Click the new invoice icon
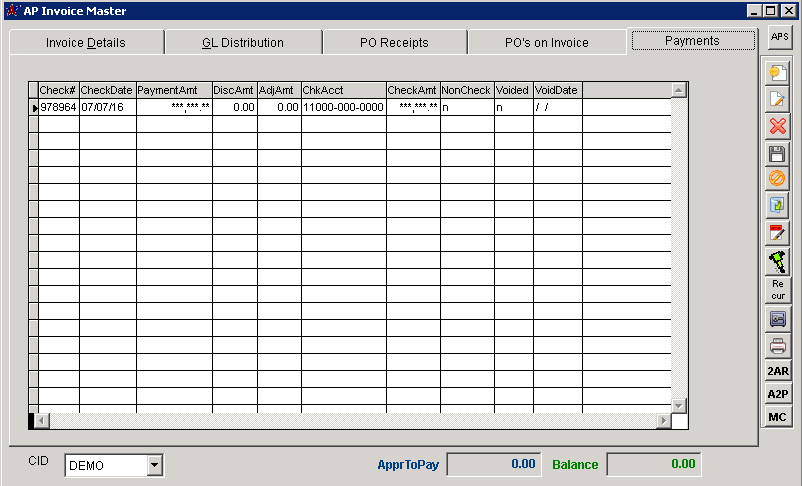 coord(777,73)
